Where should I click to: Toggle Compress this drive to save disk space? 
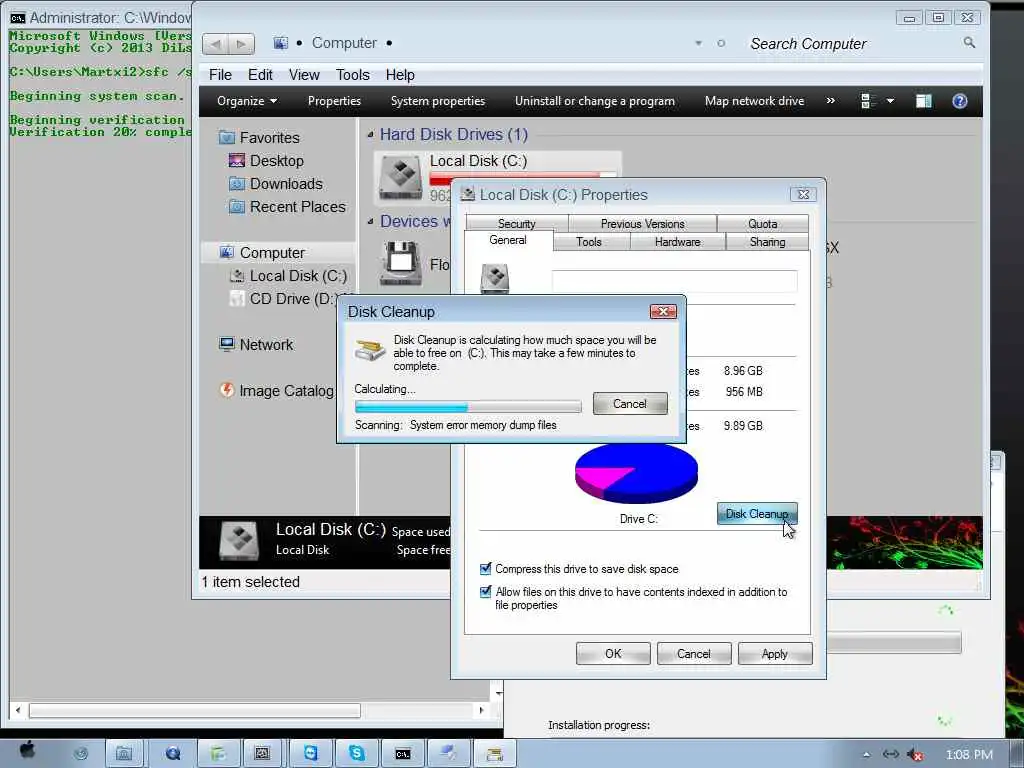point(485,569)
